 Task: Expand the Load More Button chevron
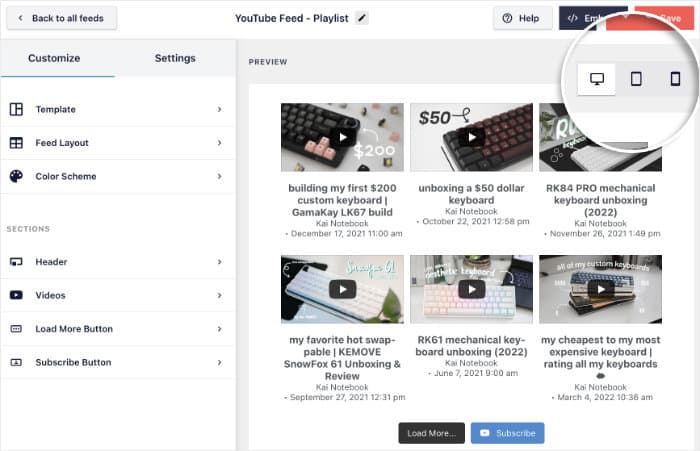click(219, 329)
